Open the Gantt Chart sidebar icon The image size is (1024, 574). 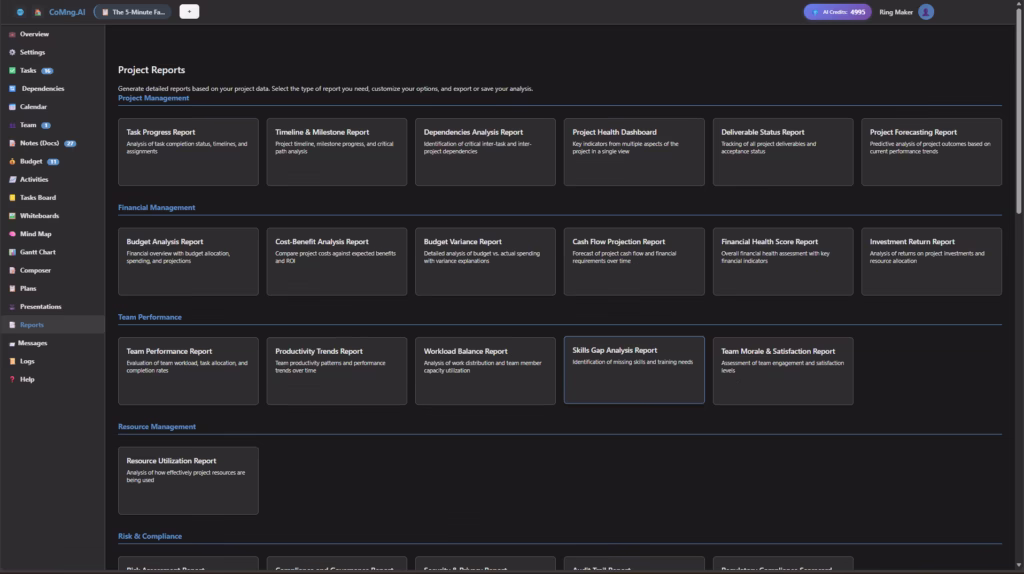(x=12, y=252)
